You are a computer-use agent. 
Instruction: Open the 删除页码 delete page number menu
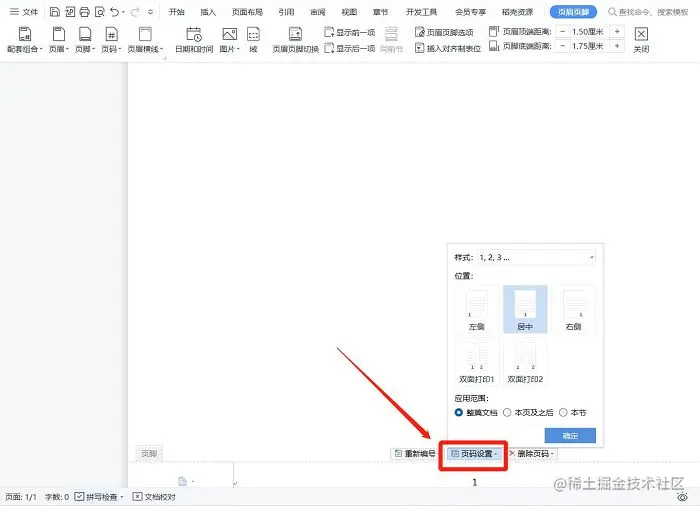[533, 454]
